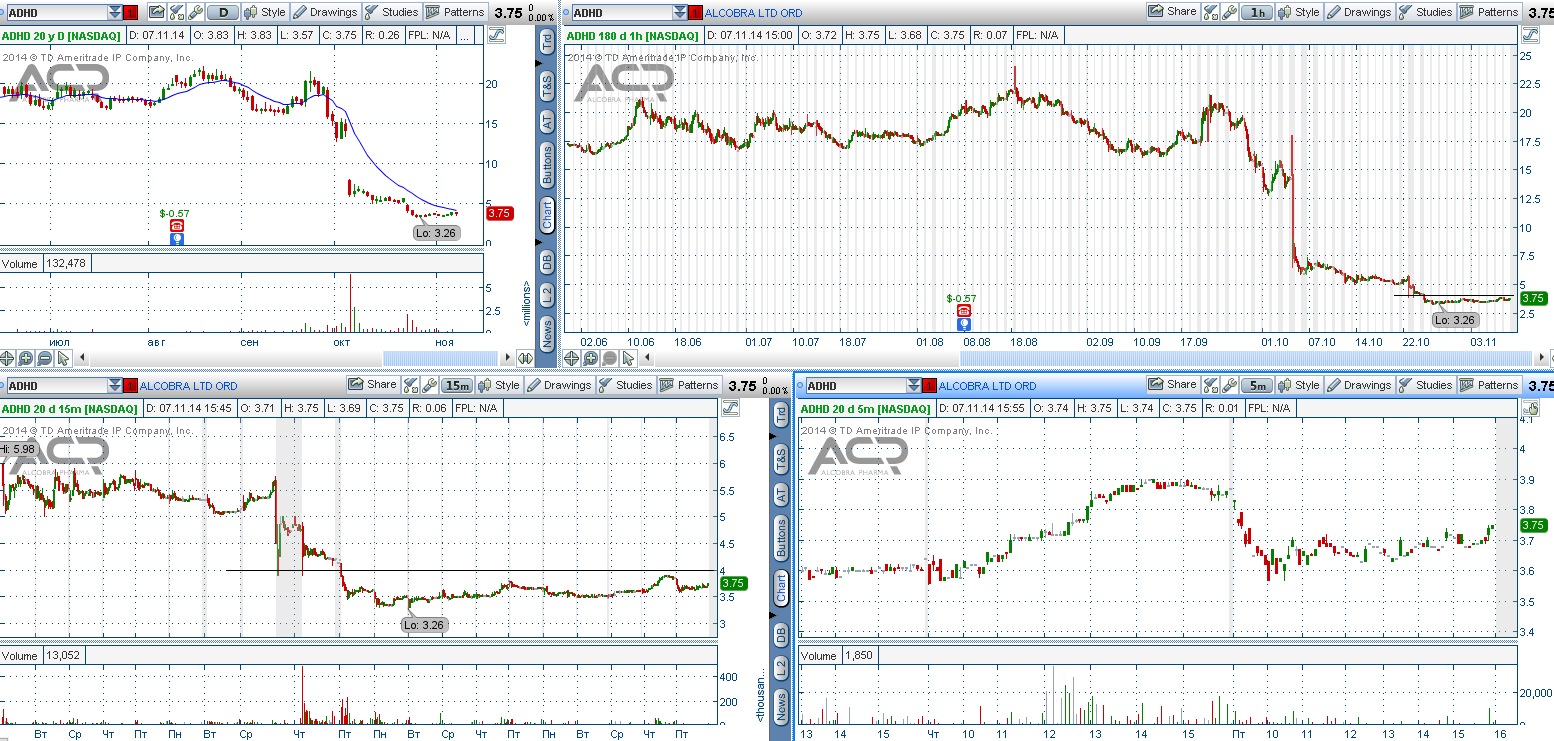Click the 'Volume 13,052' label on the 15m chart
Viewport: 1554px width, 741px height.
pos(43,655)
